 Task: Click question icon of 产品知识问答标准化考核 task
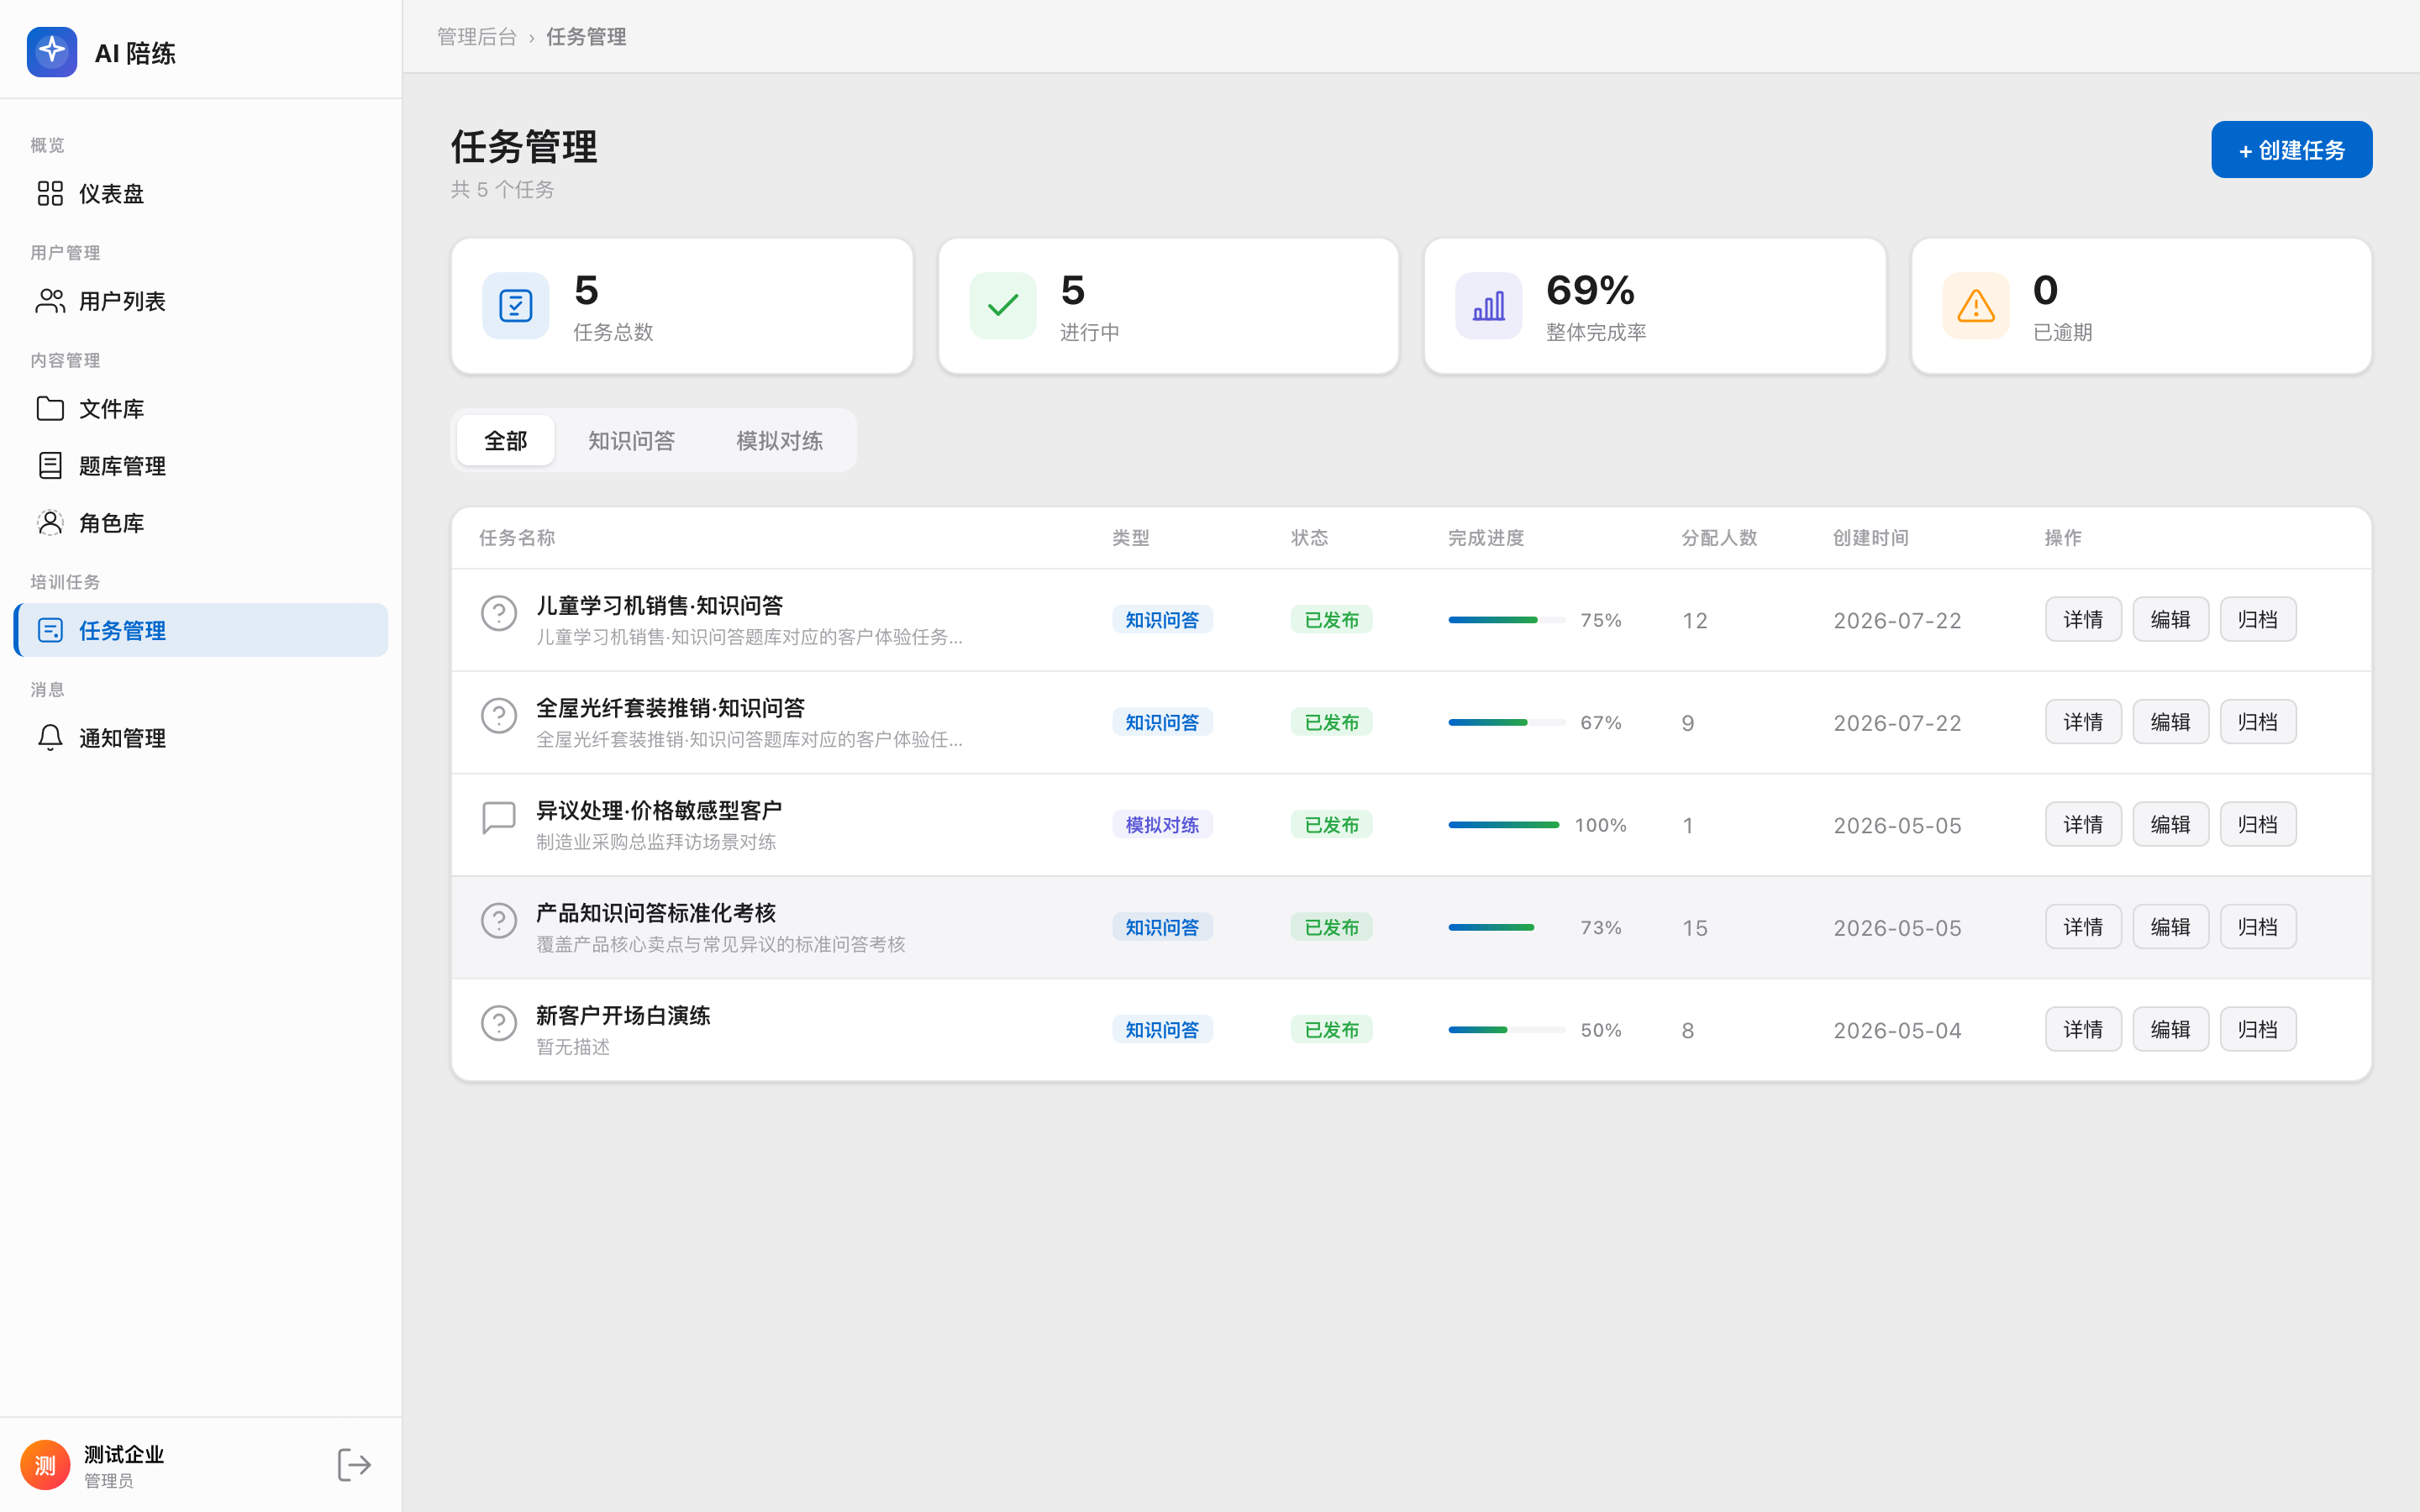tap(499, 921)
